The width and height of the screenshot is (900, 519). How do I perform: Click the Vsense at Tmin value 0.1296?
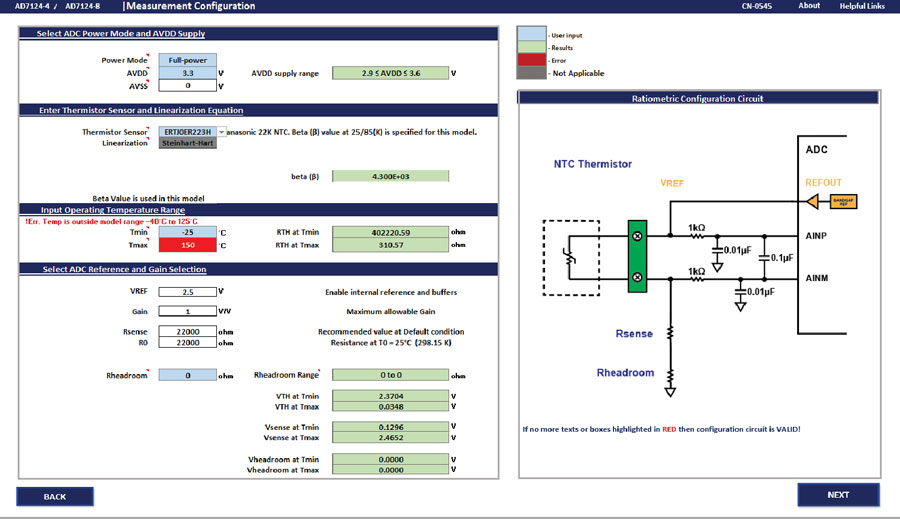[390, 427]
